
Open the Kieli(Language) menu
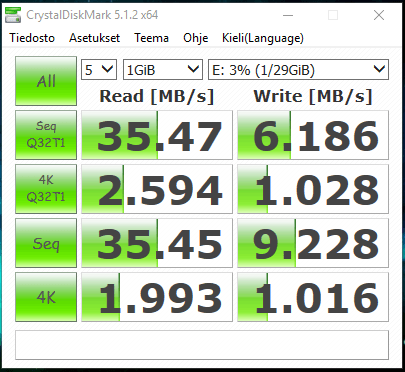pyautogui.click(x=263, y=38)
